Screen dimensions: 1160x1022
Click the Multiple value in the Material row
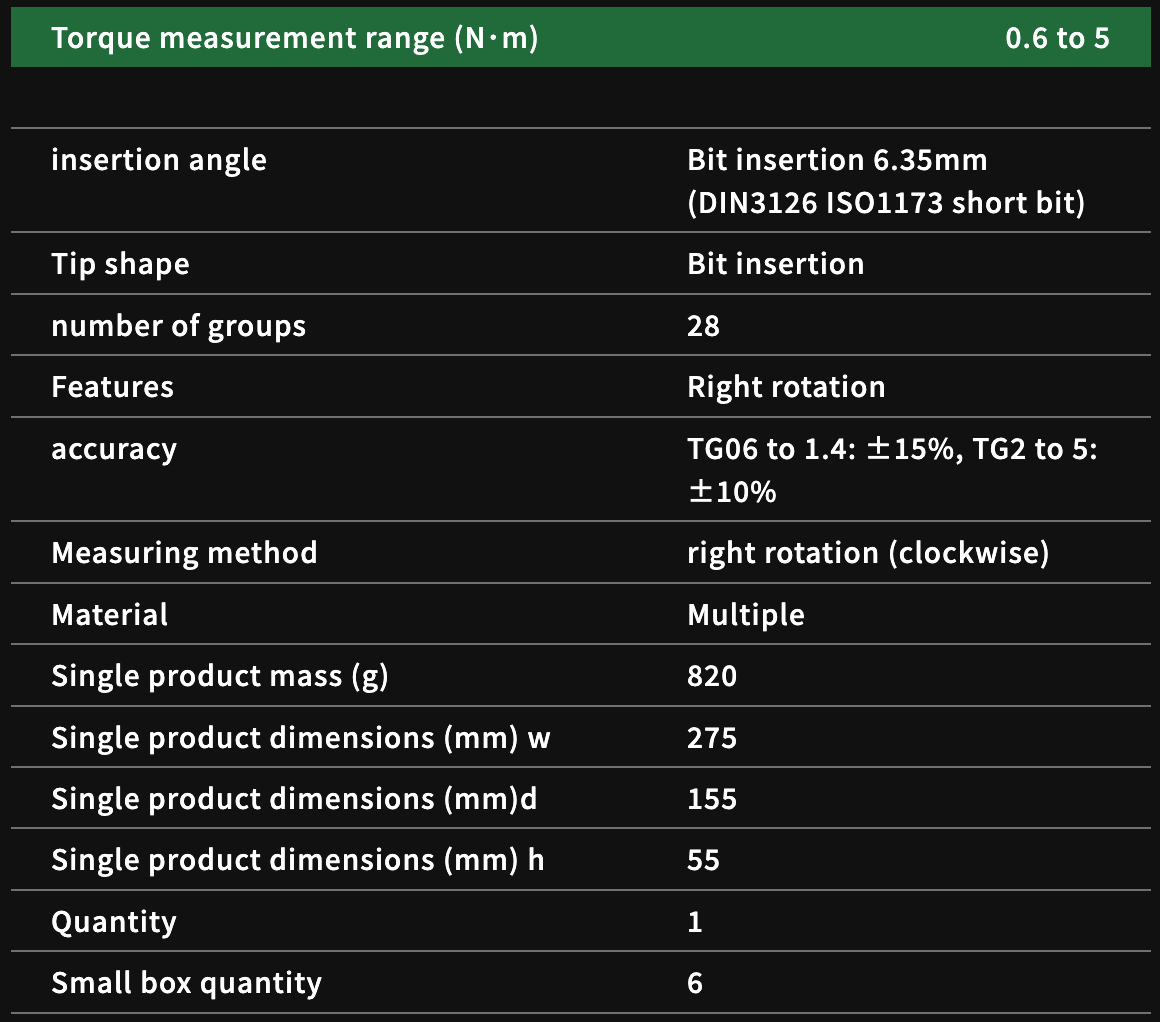[746, 614]
